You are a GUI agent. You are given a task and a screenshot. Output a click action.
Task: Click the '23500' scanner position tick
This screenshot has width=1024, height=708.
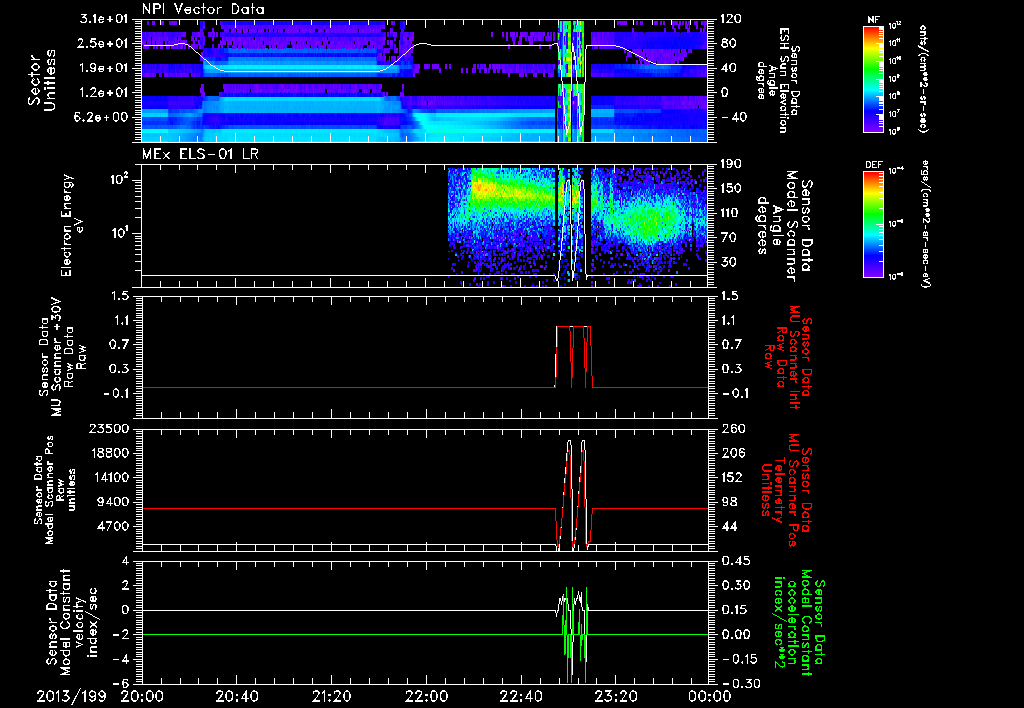108,428
